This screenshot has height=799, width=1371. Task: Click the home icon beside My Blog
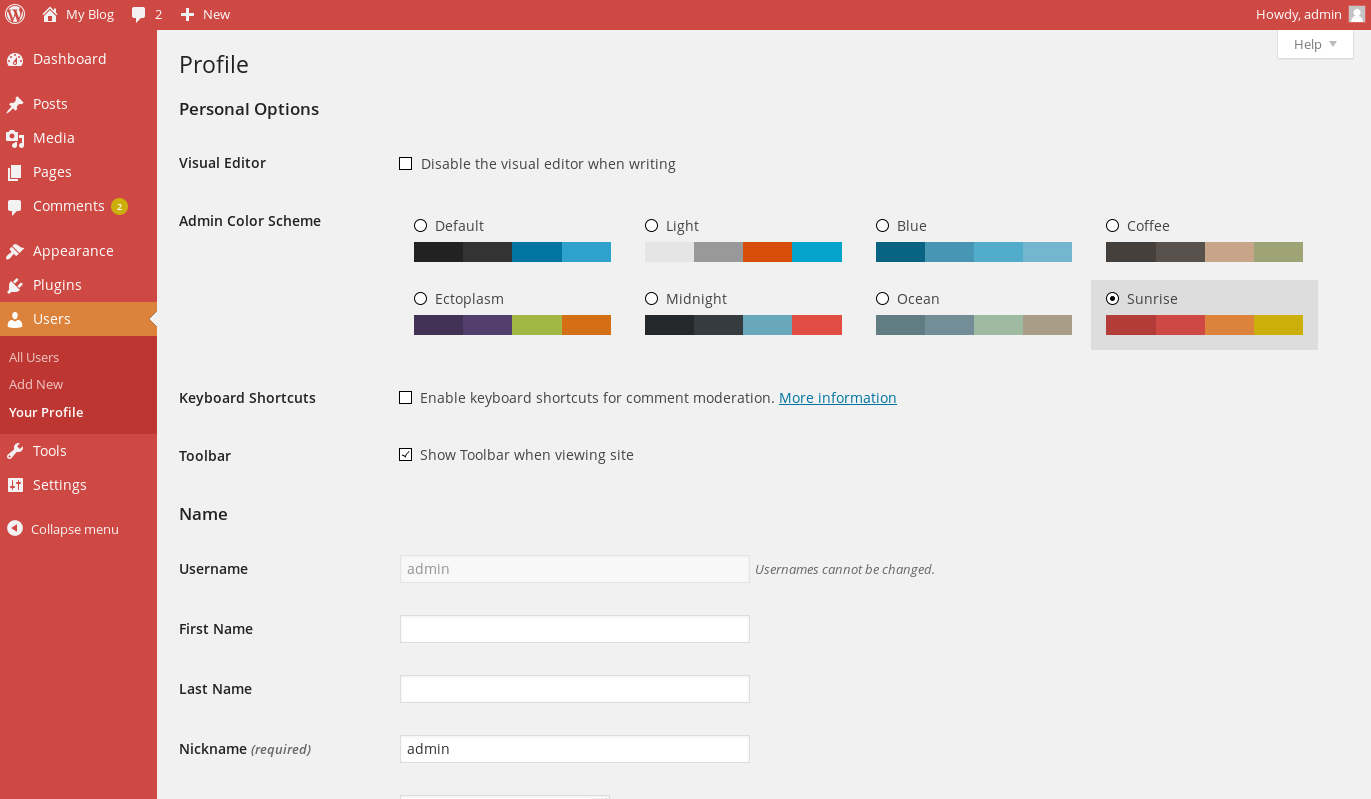50,14
